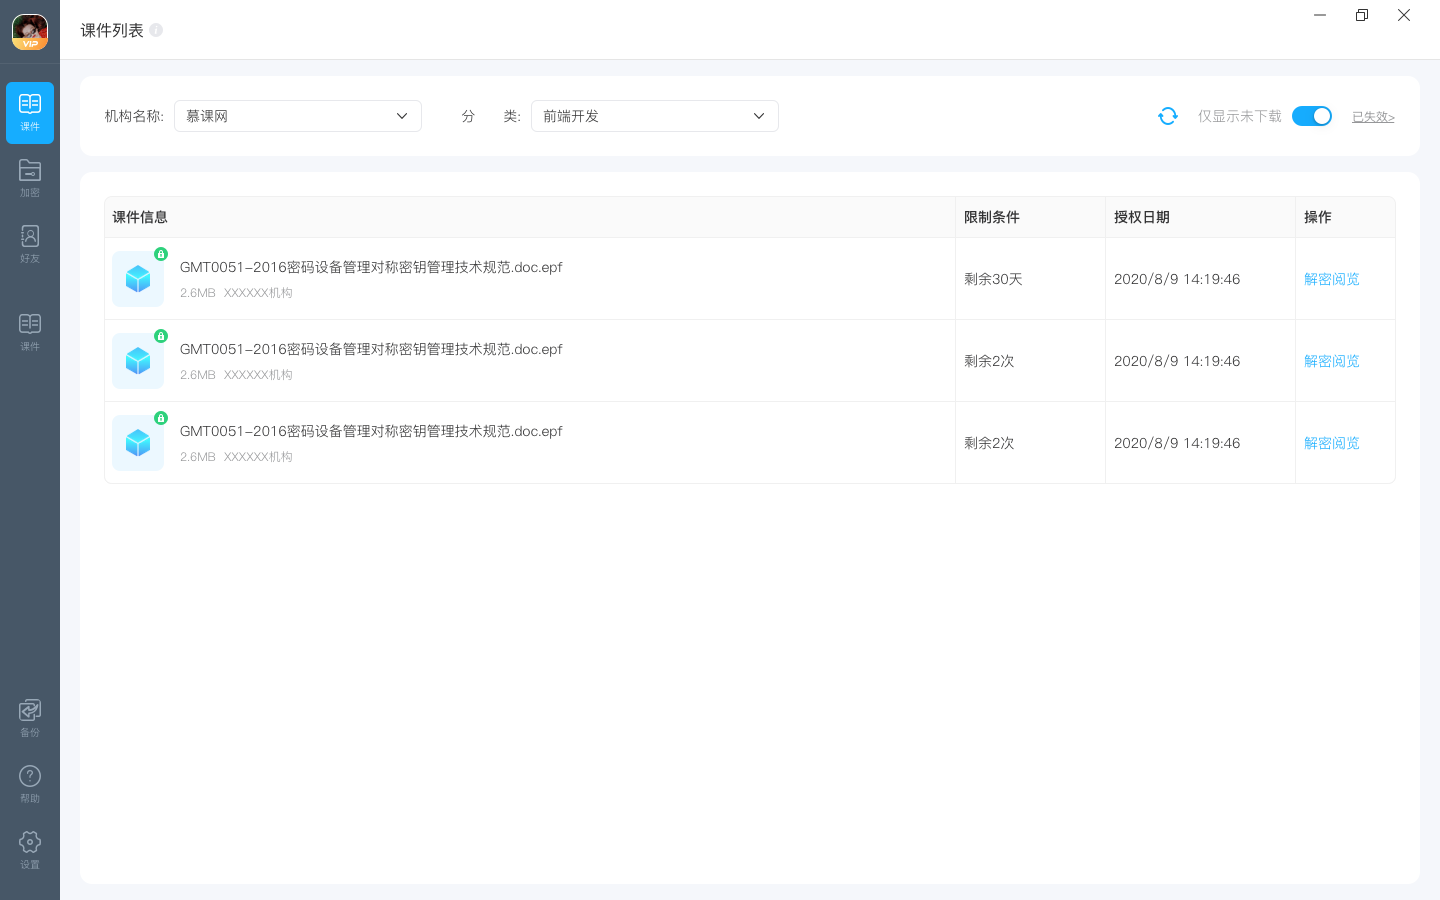This screenshot has height=900, width=1440.
Task: Expand the 分类 dropdown showing 前端开发
Action: click(654, 116)
